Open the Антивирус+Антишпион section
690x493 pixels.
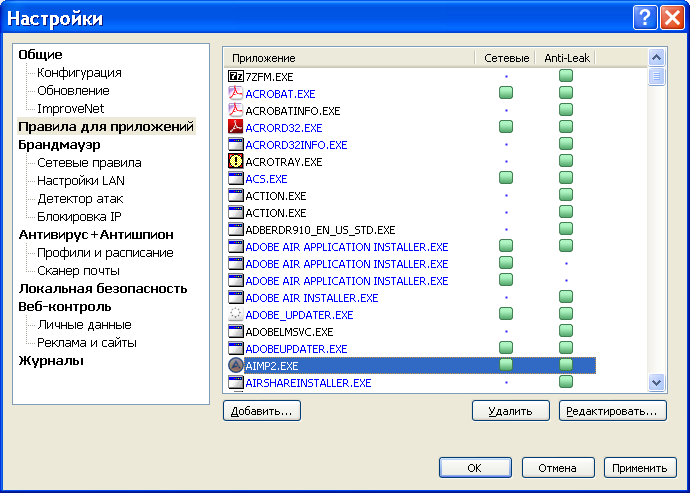(96, 235)
